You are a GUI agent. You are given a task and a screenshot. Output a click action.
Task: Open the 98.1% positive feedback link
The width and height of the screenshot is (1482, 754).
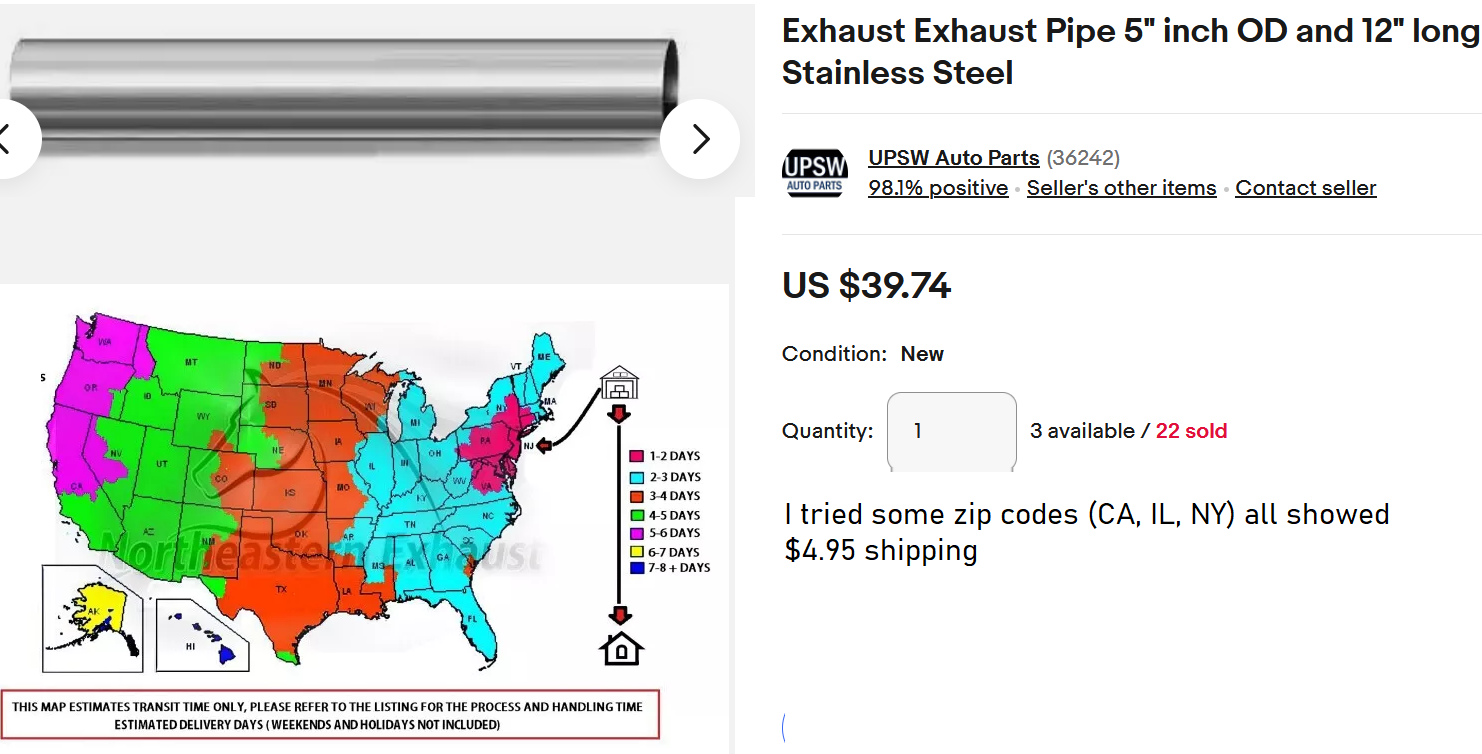click(938, 188)
